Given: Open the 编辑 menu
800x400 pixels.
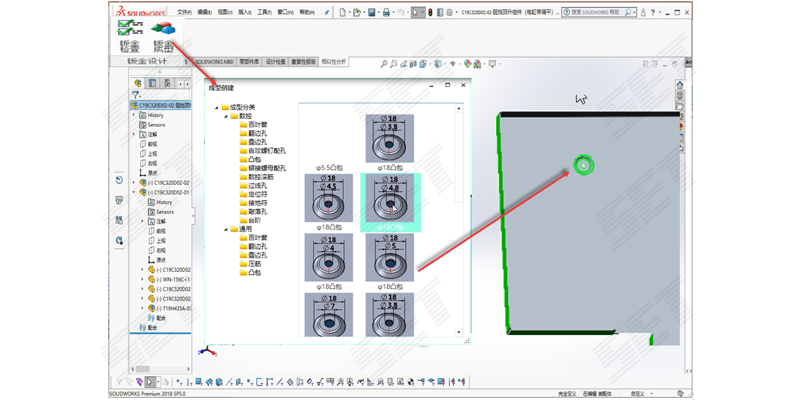Looking at the screenshot, I should 205,12.
